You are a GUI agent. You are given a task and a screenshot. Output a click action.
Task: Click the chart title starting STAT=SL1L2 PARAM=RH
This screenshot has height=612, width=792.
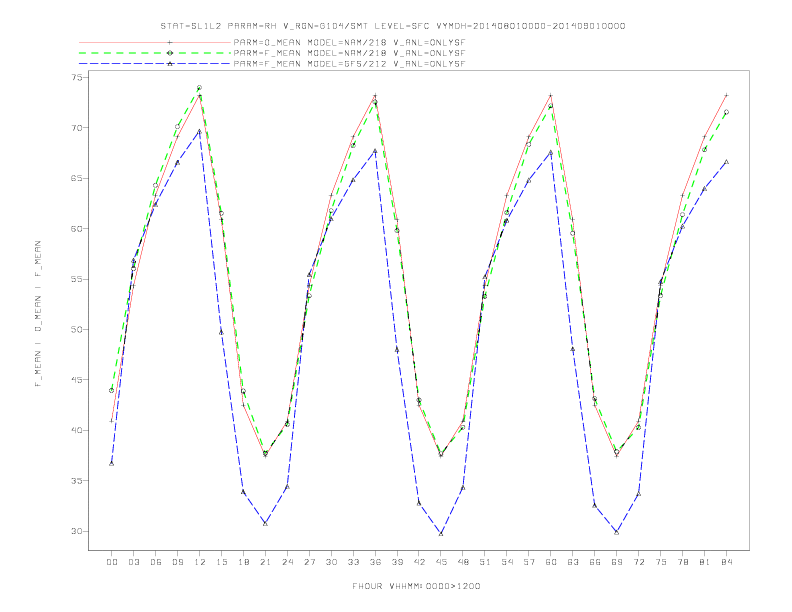pos(392,26)
